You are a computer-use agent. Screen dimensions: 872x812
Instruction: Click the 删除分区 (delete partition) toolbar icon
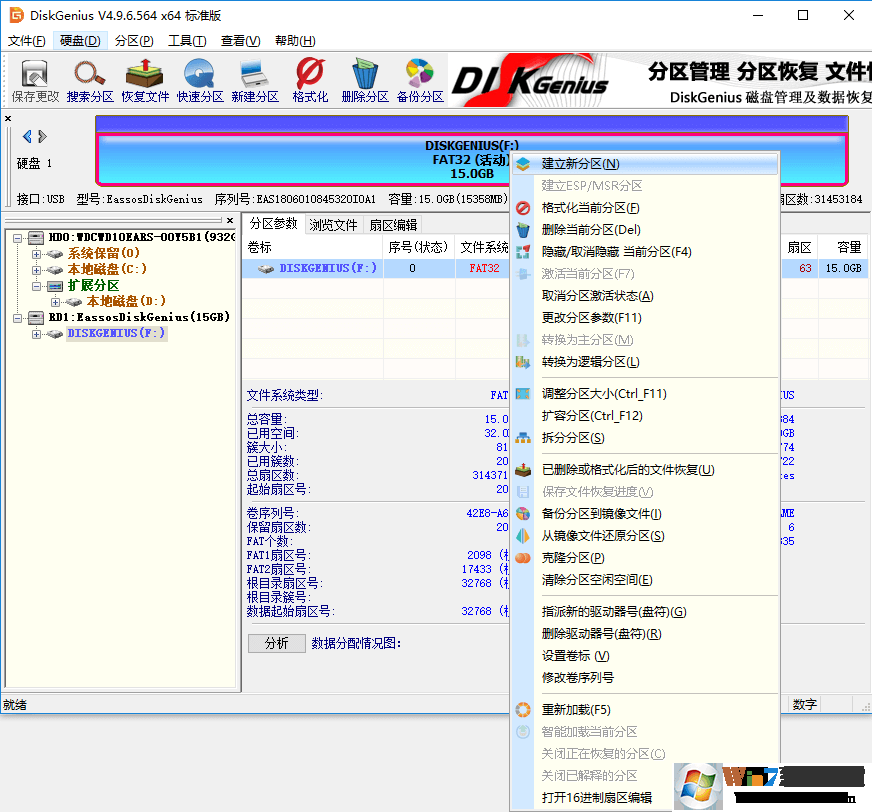click(x=365, y=80)
